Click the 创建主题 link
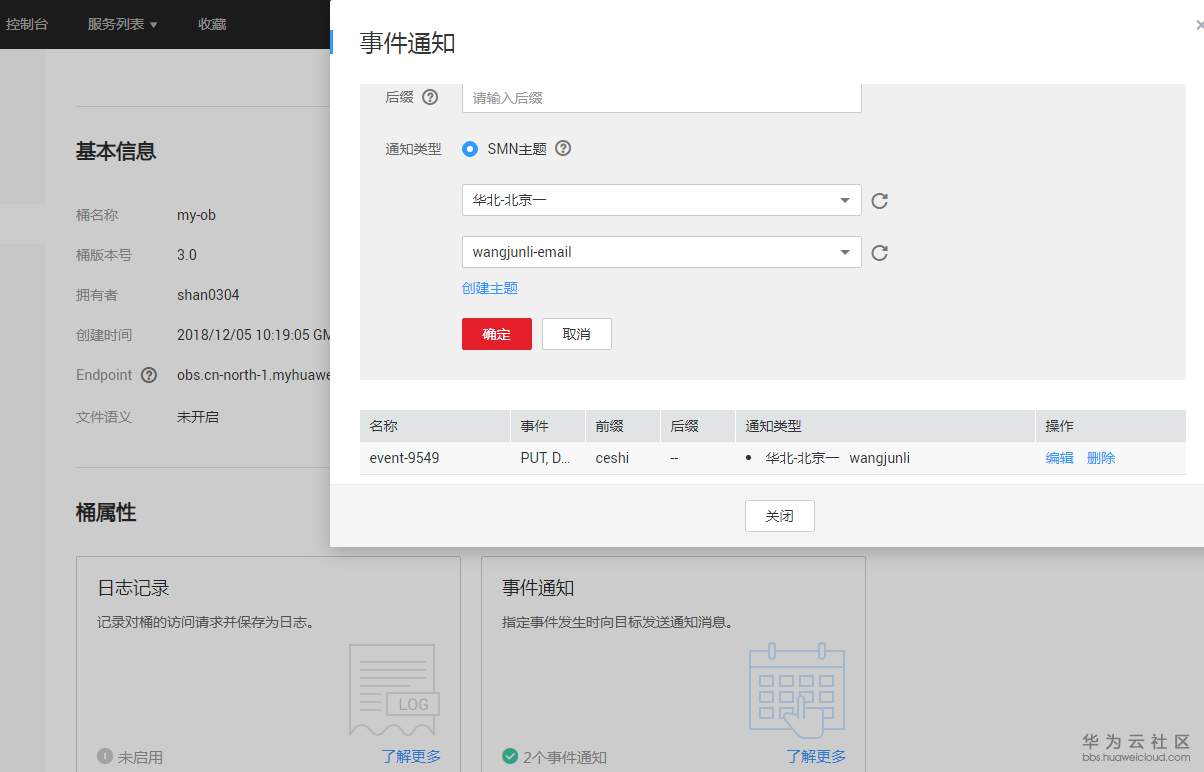This screenshot has height=772, width=1204. 490,288
